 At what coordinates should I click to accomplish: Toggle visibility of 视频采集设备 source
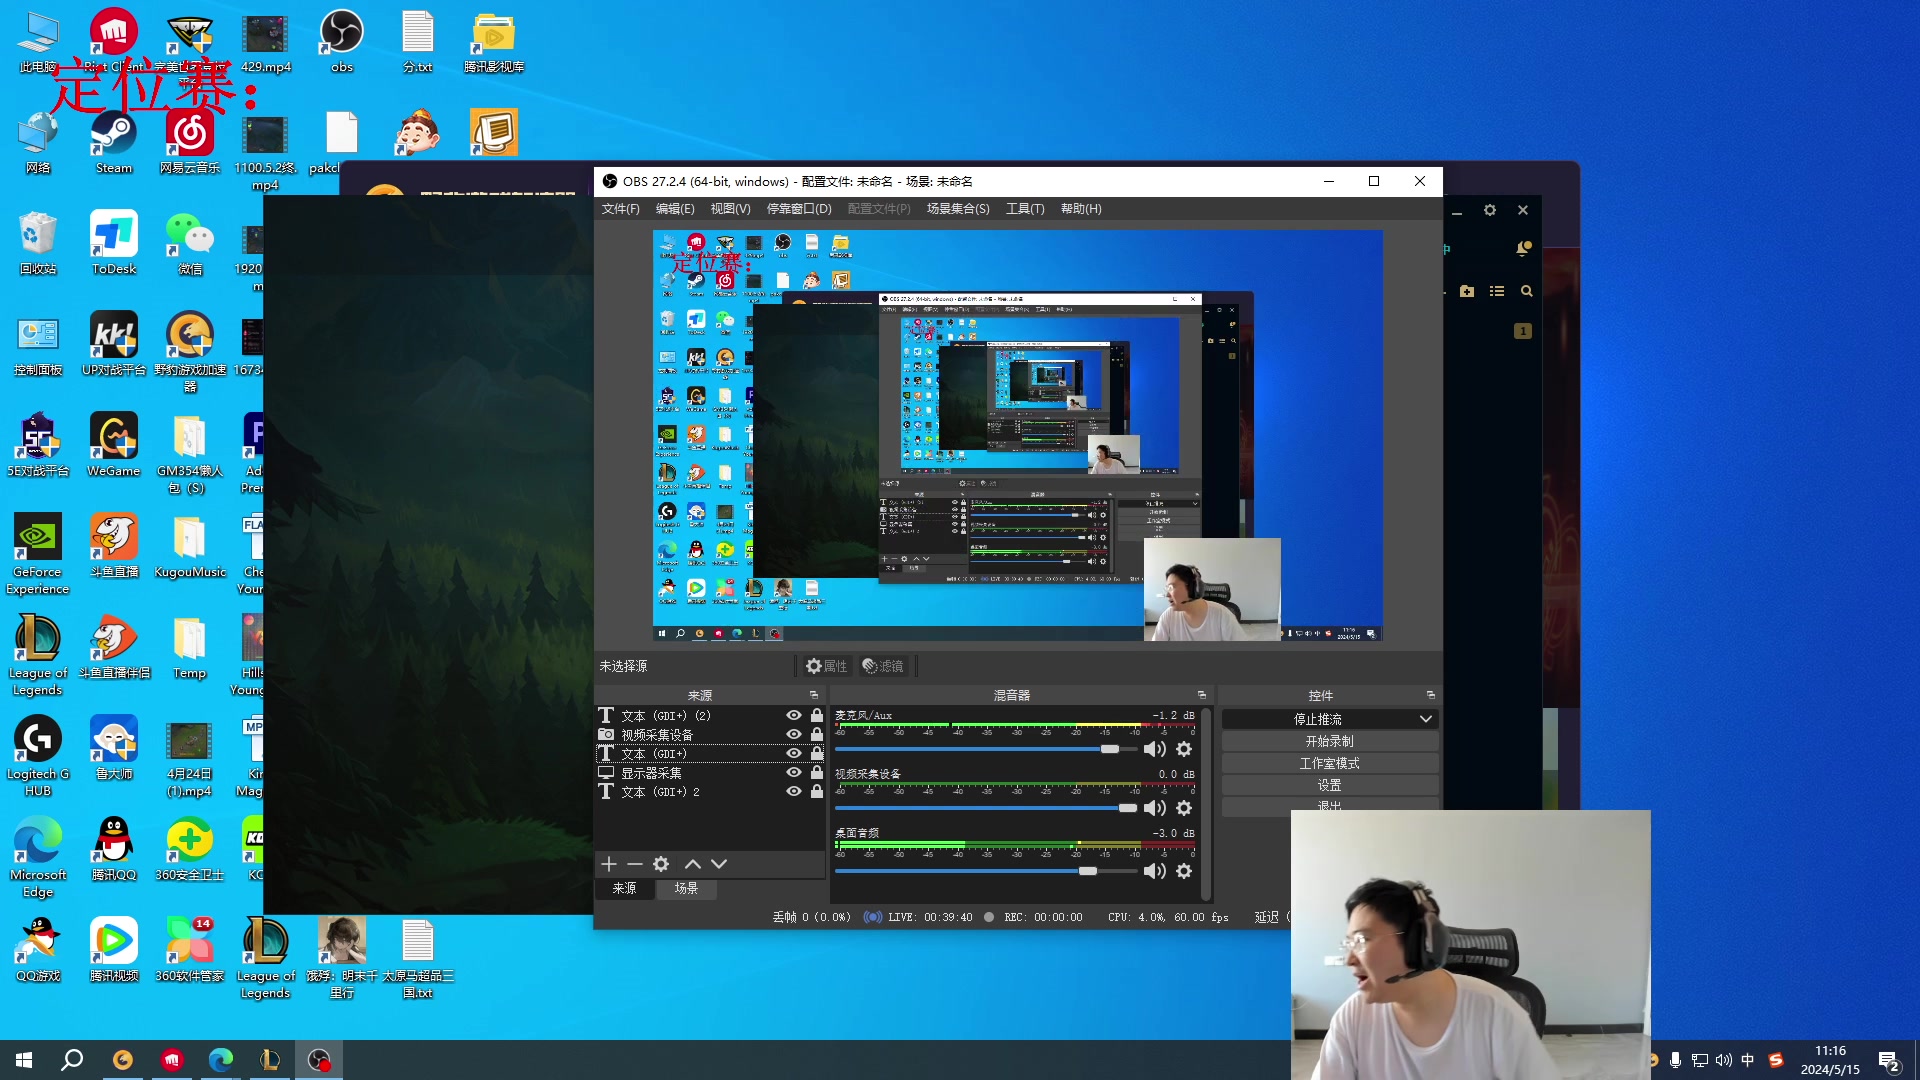tap(793, 733)
